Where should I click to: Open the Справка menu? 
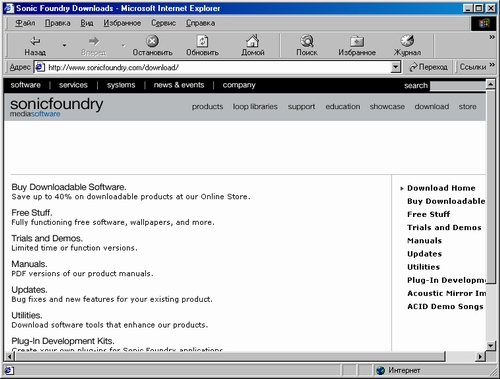(200, 23)
